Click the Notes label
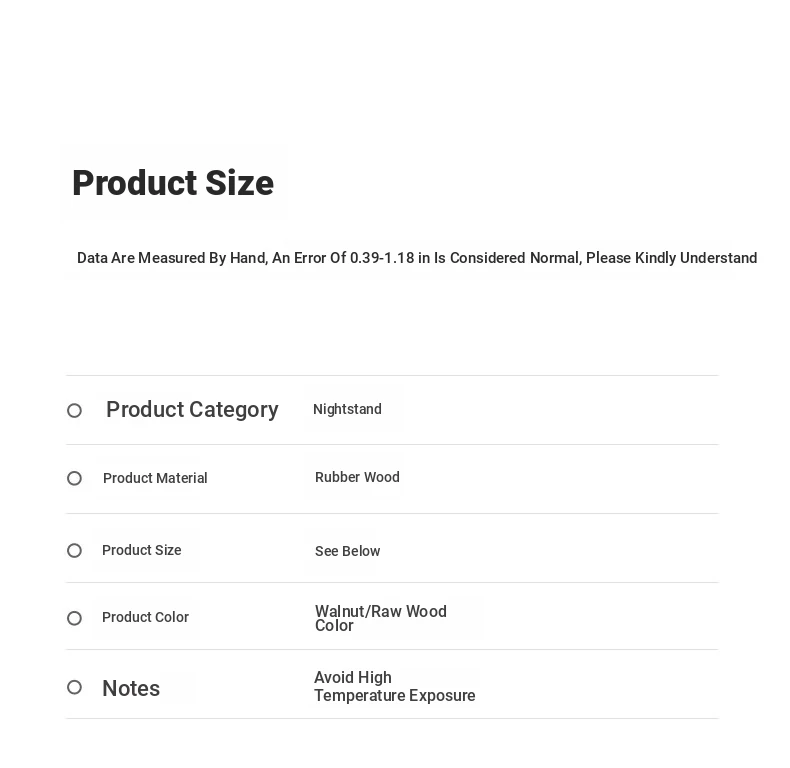 131,688
